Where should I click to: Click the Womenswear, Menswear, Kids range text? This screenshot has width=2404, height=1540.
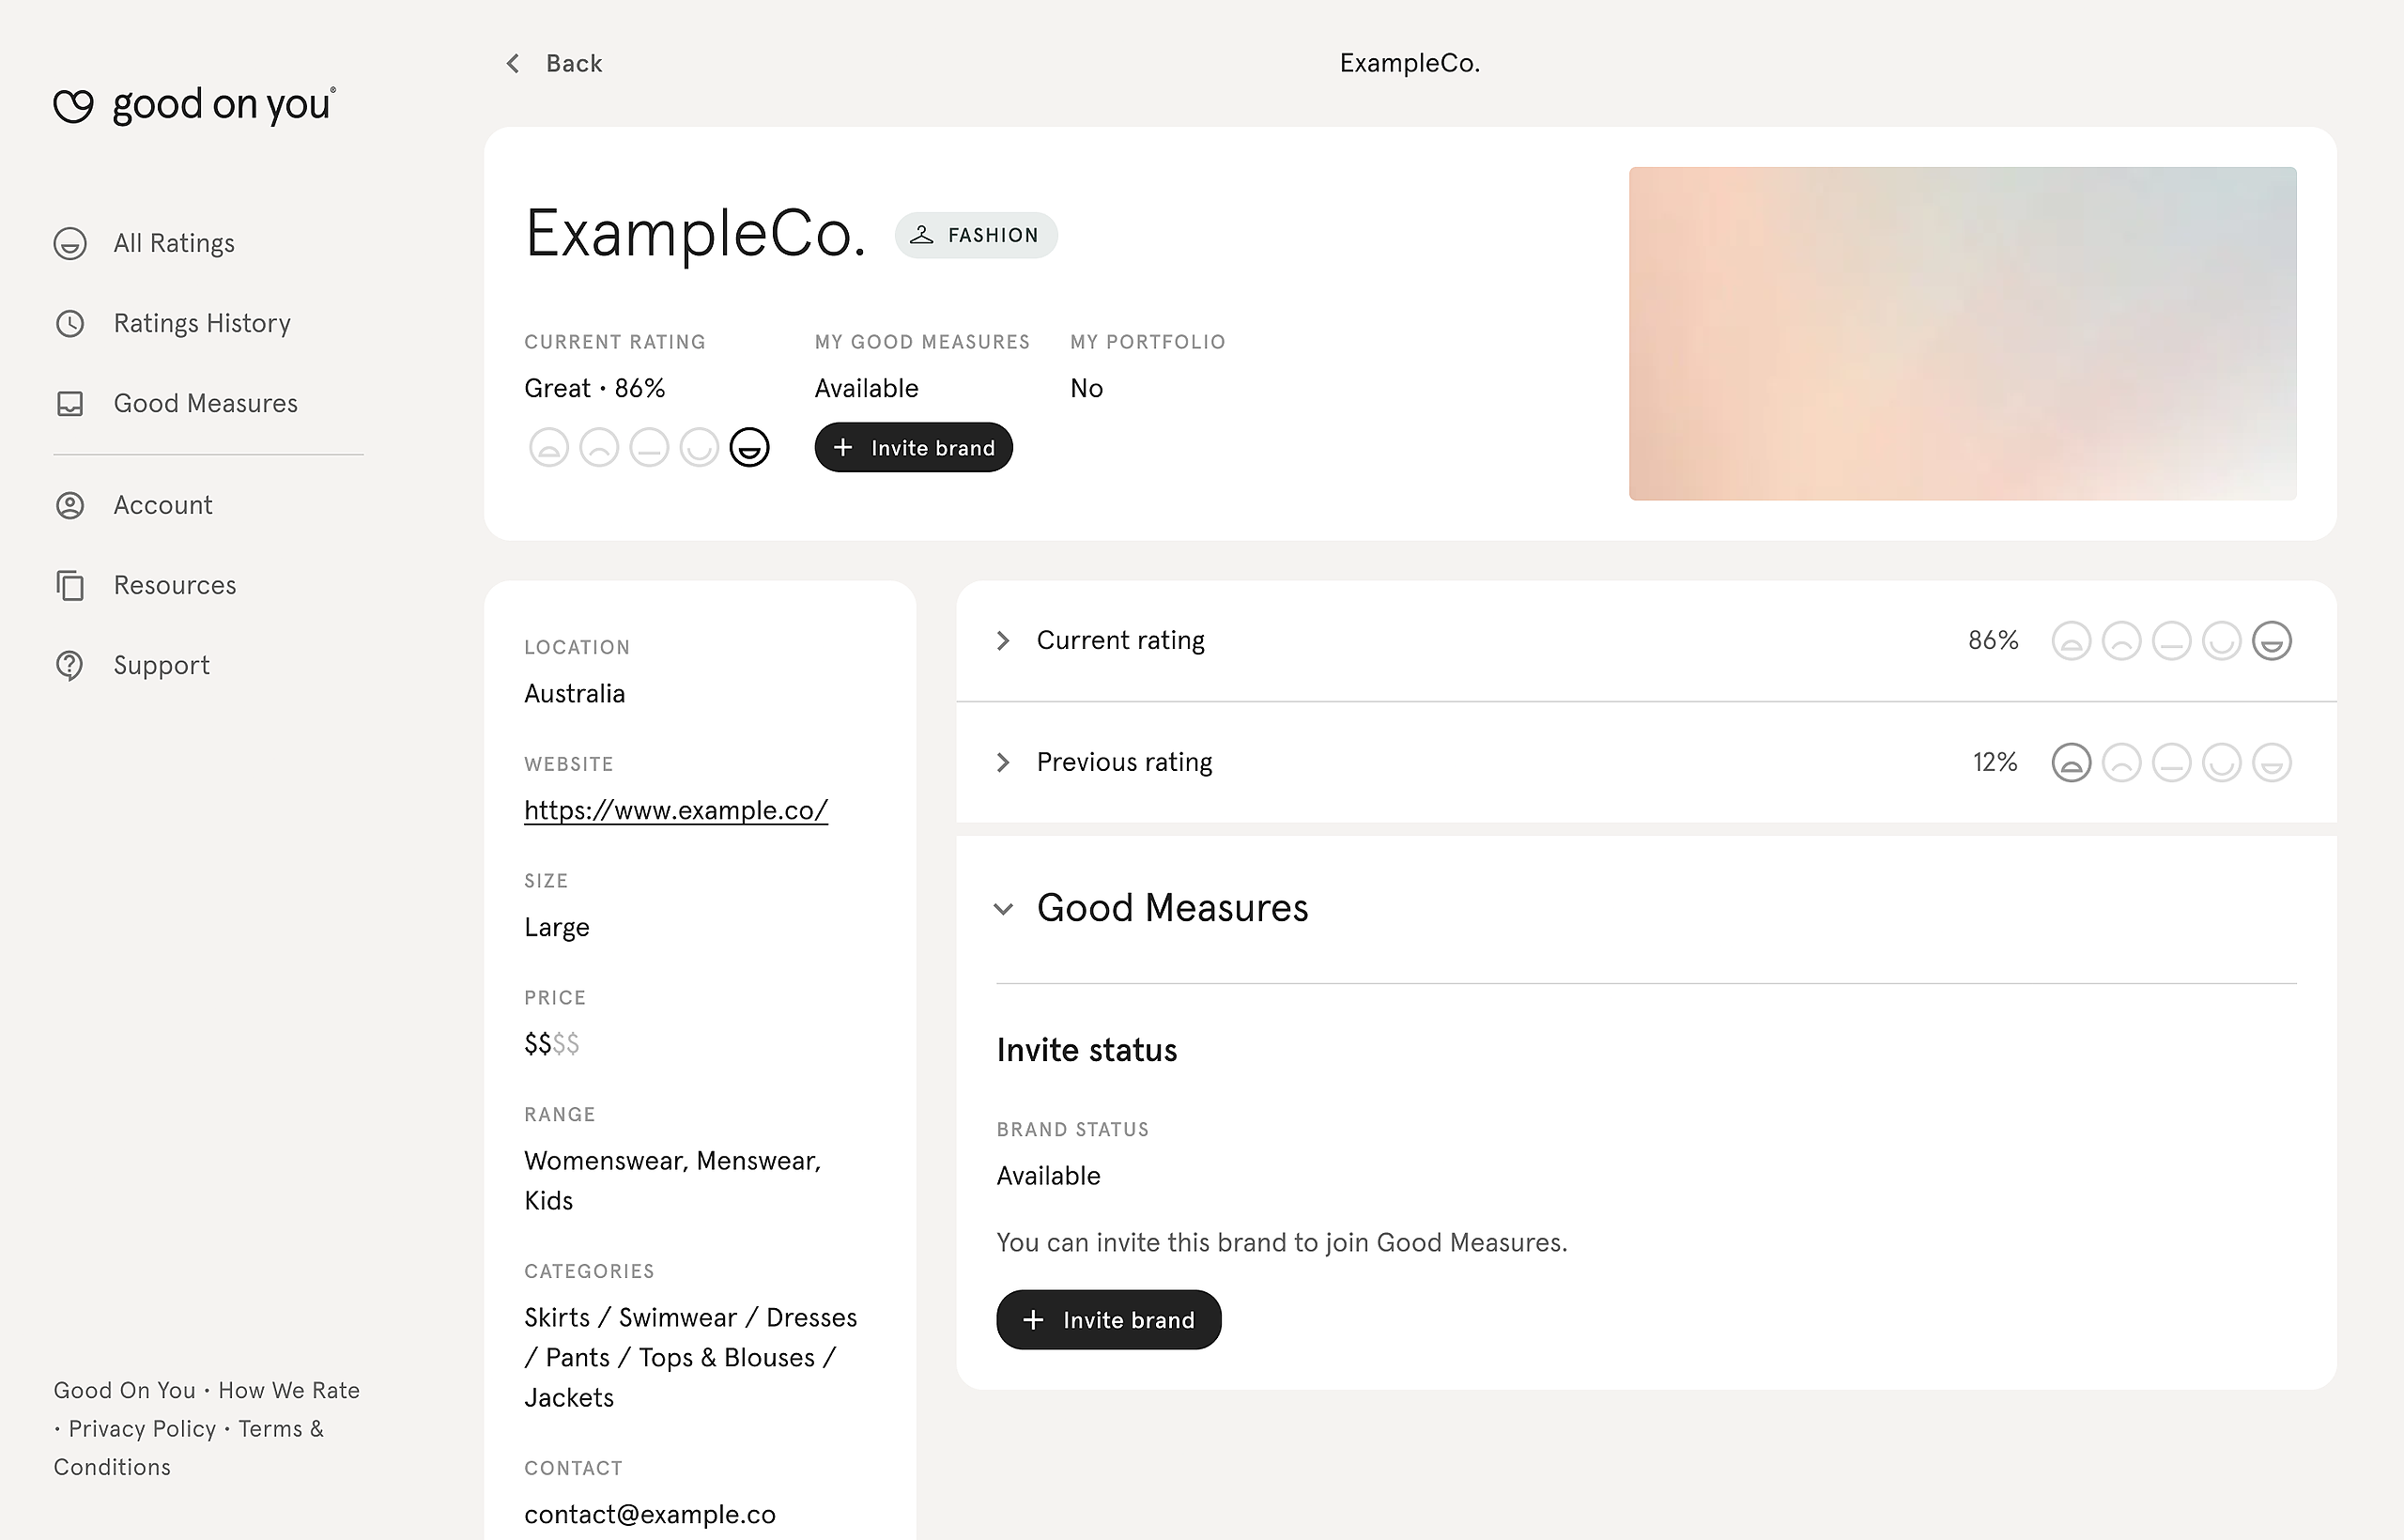click(x=673, y=1181)
